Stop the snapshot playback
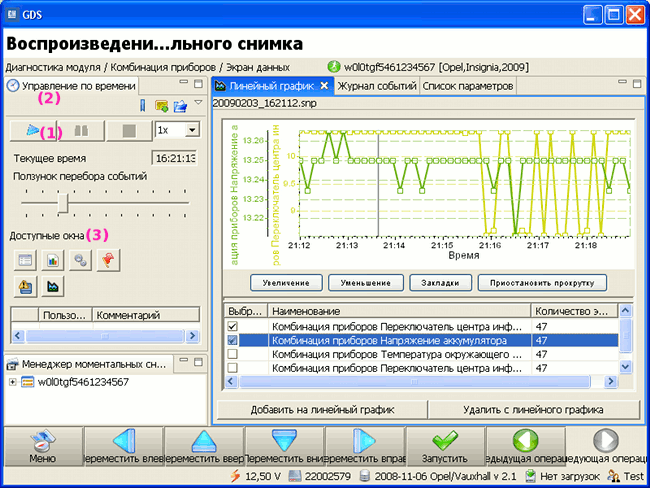Viewport: 650px width, 488px height. point(129,131)
